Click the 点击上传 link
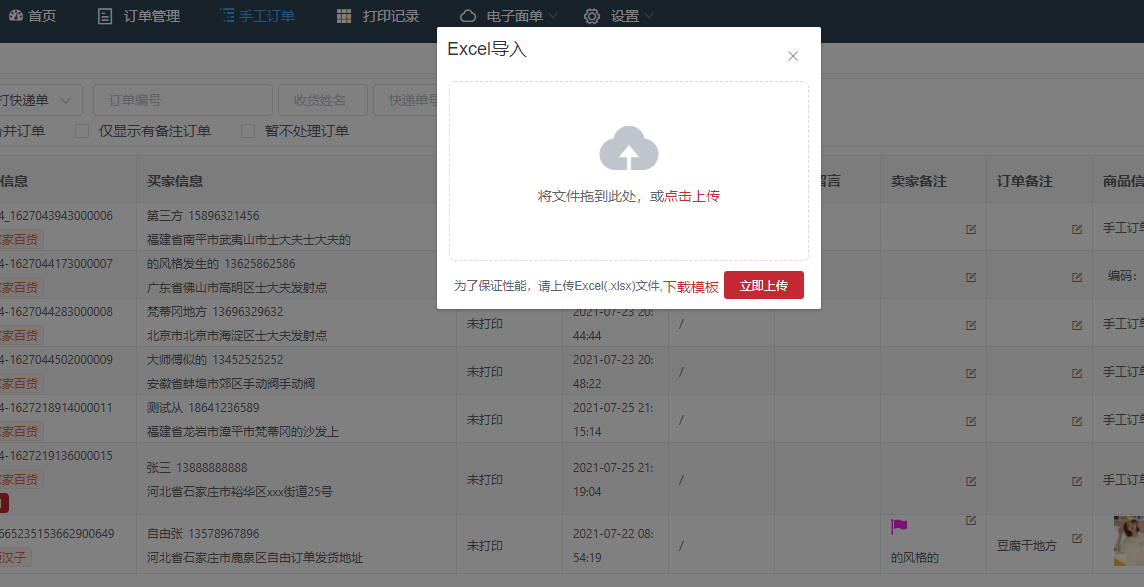Image resolution: width=1144 pixels, height=587 pixels. [x=692, y=196]
